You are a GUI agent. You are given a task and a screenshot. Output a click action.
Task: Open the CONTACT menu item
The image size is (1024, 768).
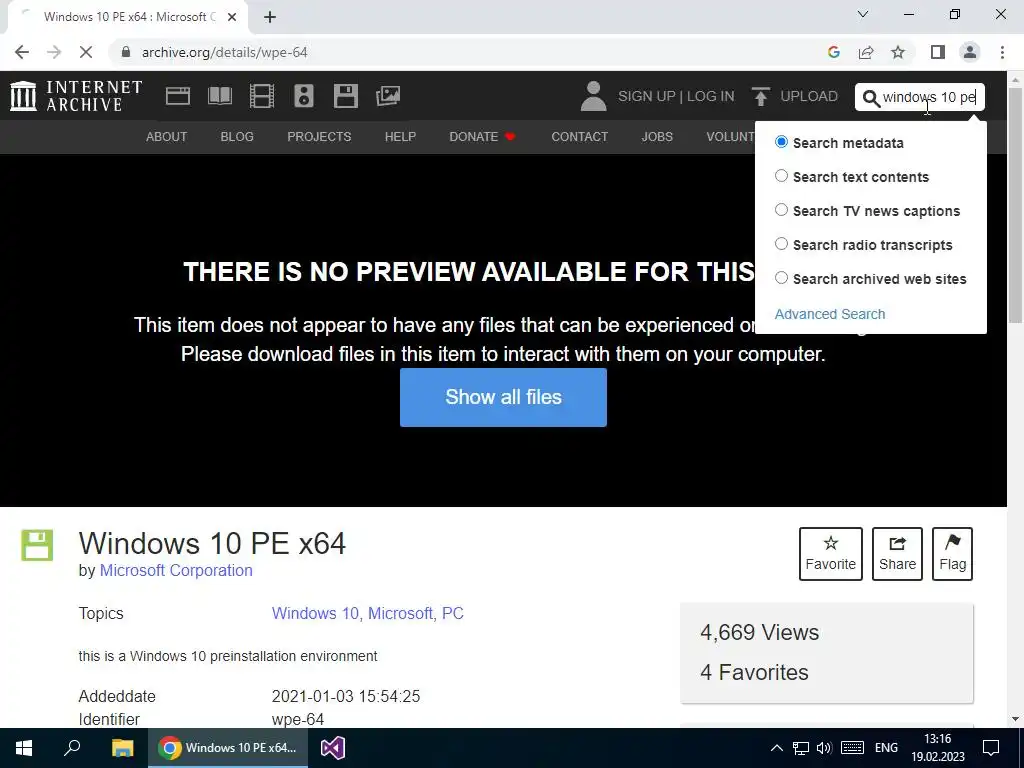(x=579, y=136)
